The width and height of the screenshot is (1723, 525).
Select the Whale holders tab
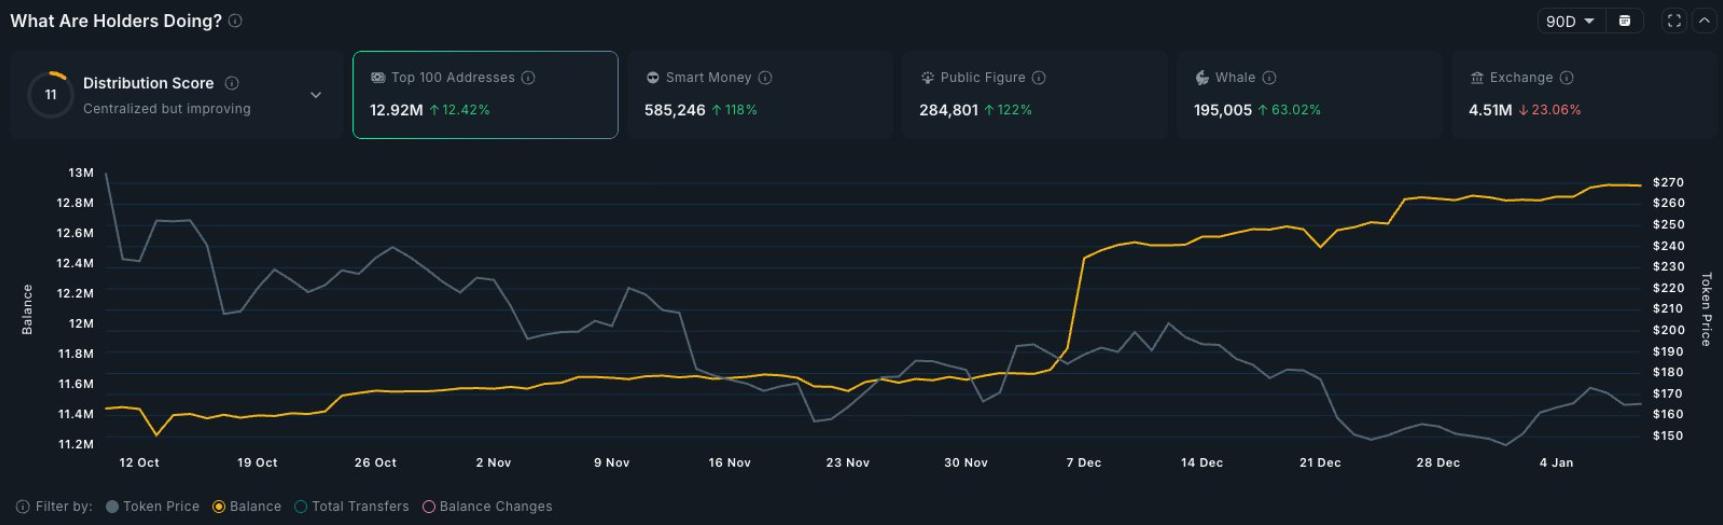1309,95
